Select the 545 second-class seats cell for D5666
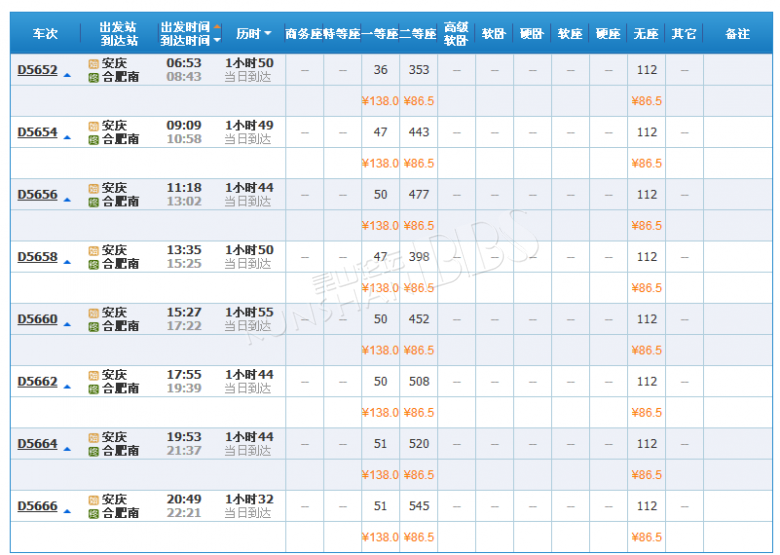Screen dimensions: 780x555 (x=418, y=506)
